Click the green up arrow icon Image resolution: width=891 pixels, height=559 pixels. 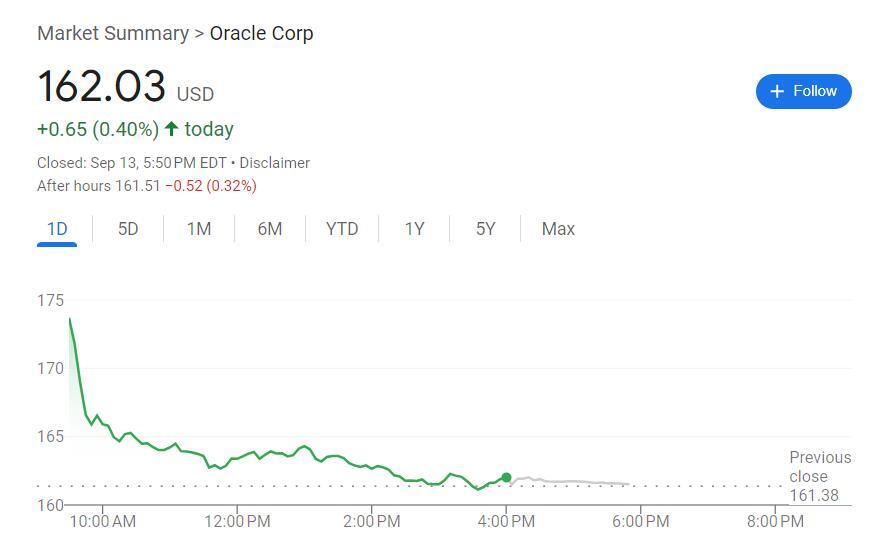[171, 129]
